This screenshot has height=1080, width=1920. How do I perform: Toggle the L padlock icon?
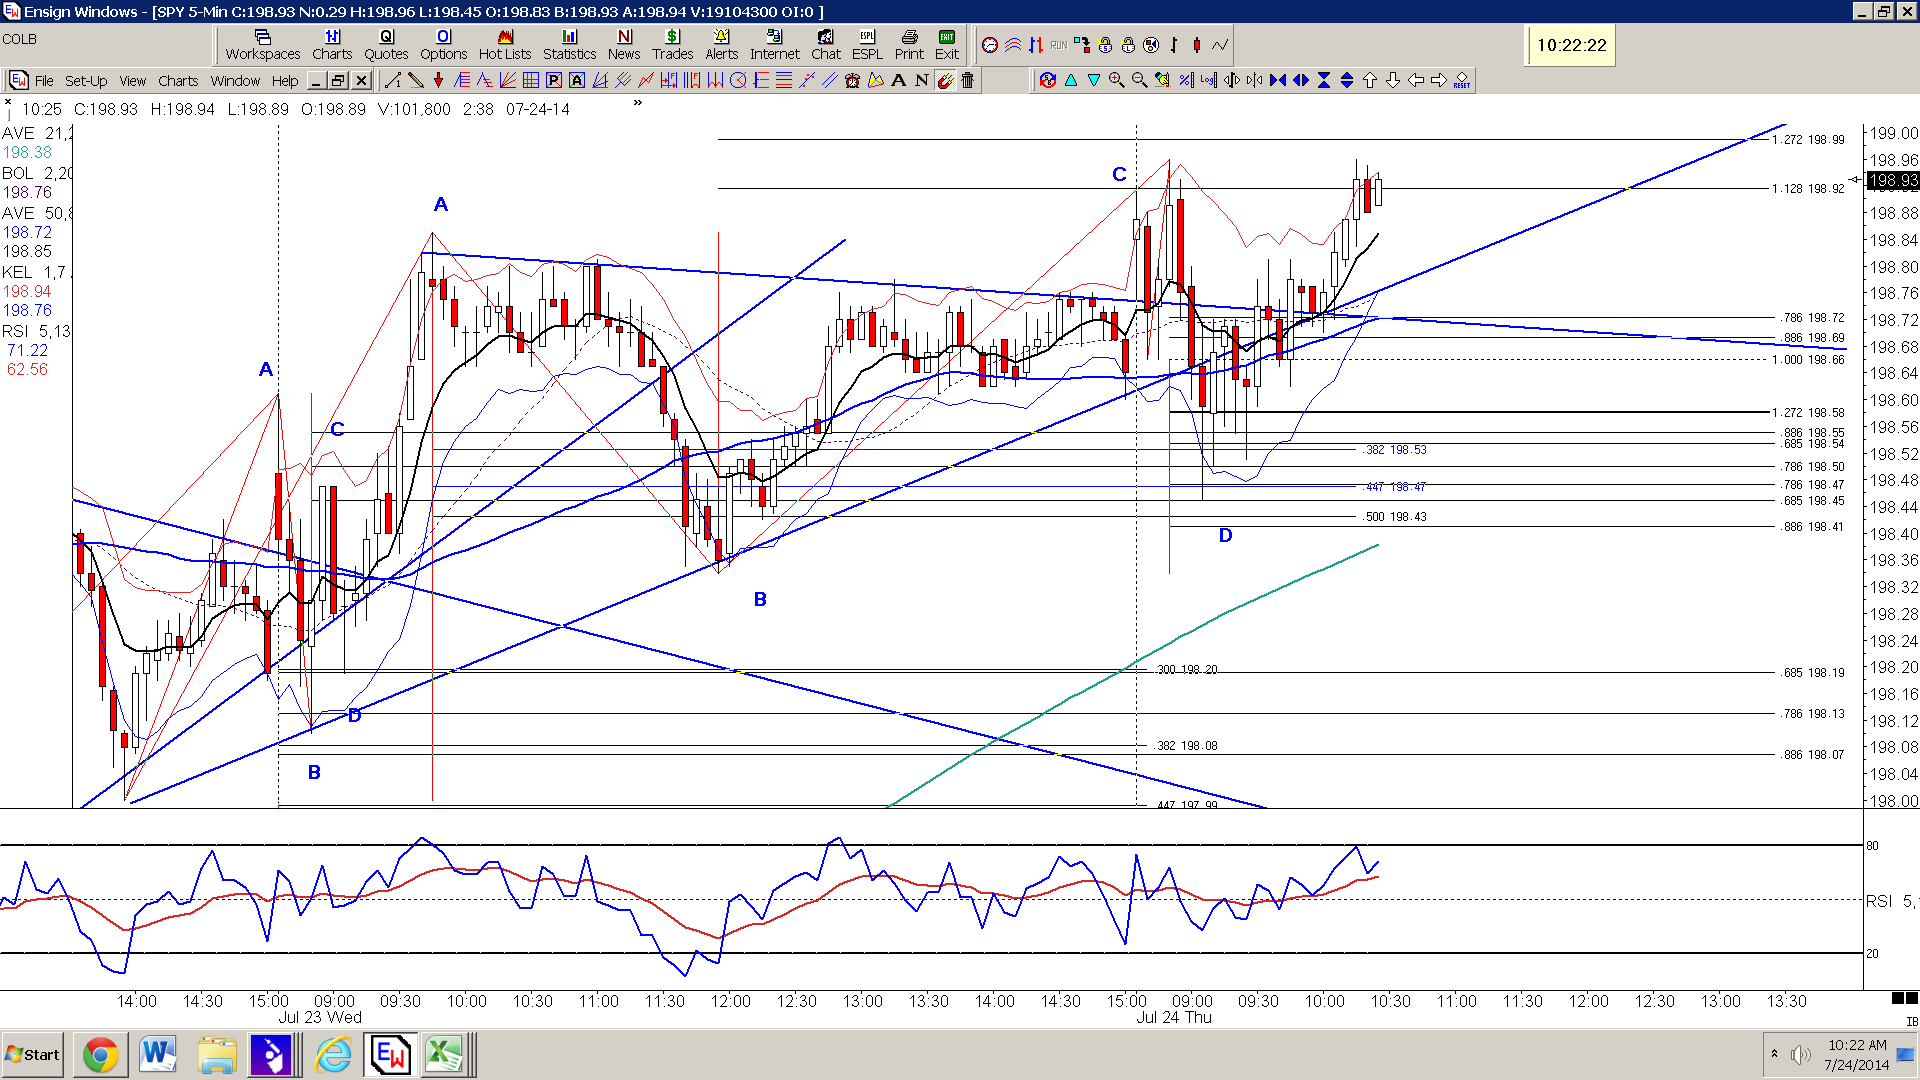(x=1128, y=45)
